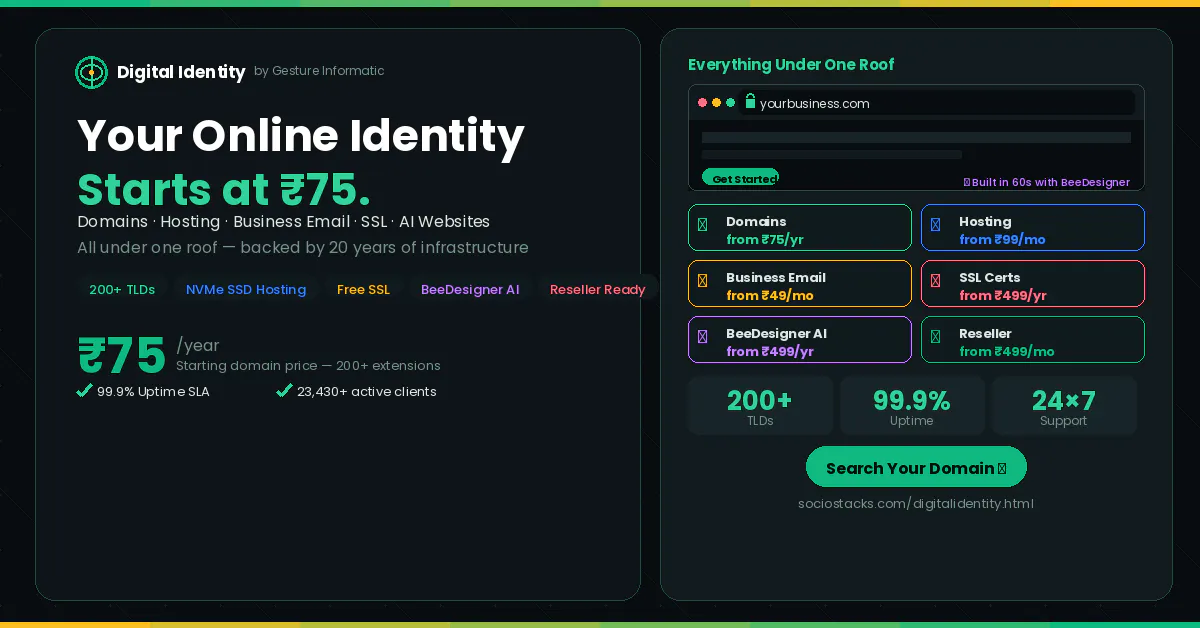Click the "Everything Under One Roof" heading
The image size is (1200, 628).
click(791, 65)
